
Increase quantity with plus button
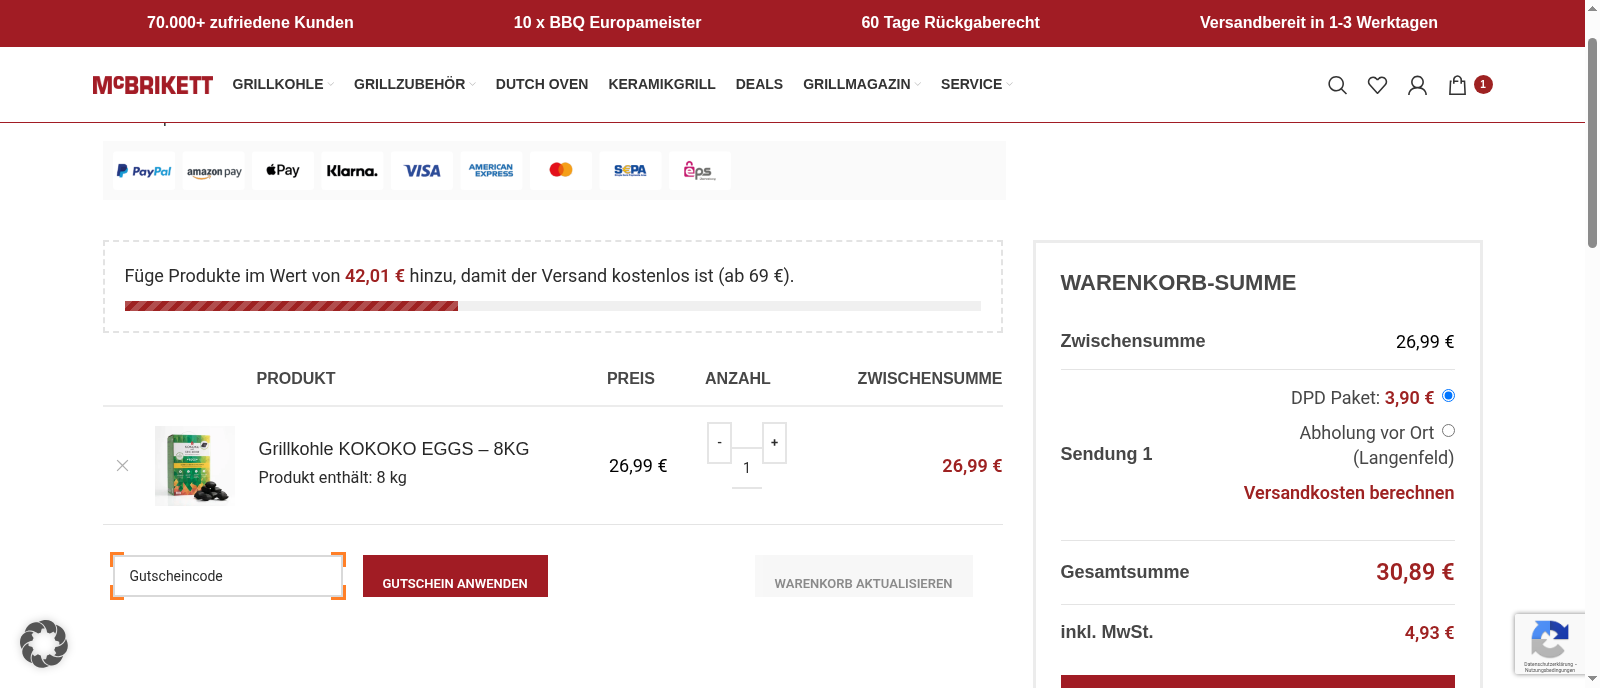coord(774,443)
